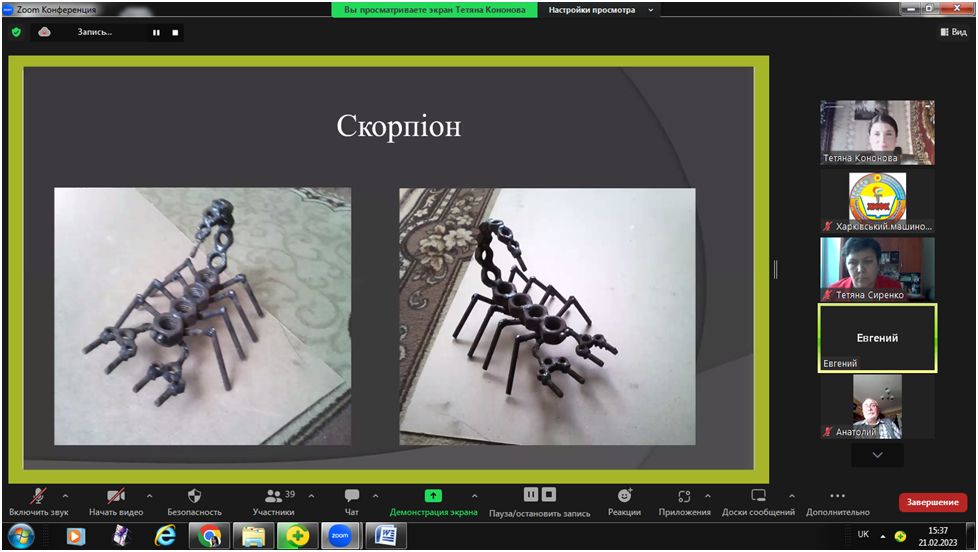Stop recording in the bottom toolbar

tap(549, 495)
